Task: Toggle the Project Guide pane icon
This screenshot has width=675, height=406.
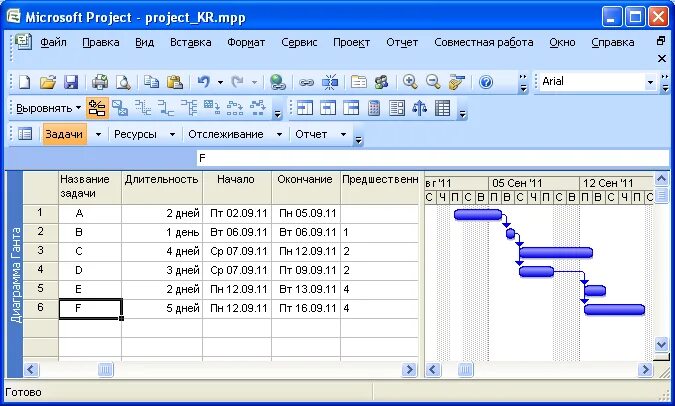Action: [x=25, y=134]
